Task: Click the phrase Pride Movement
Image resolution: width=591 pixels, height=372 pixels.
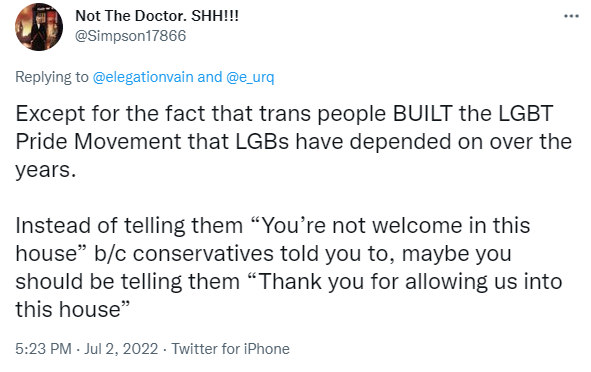Action: (99, 142)
